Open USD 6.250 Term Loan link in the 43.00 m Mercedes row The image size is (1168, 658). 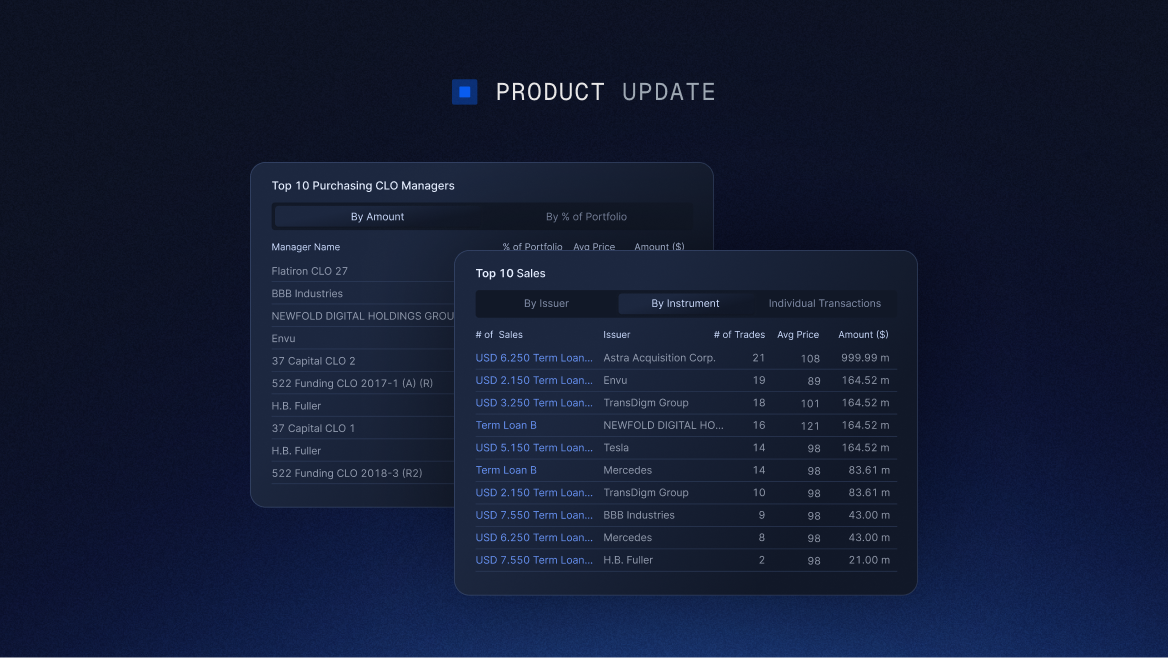534,537
